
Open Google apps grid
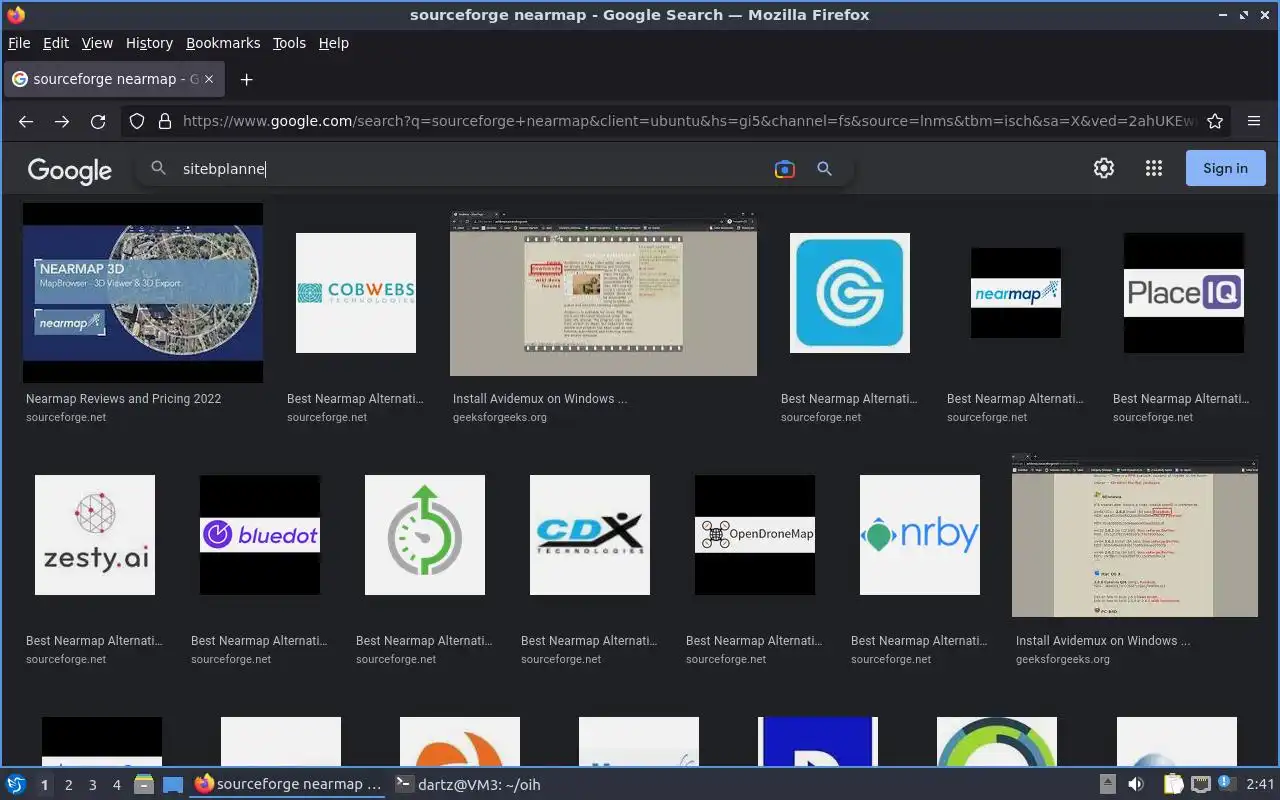pyautogui.click(x=1154, y=168)
